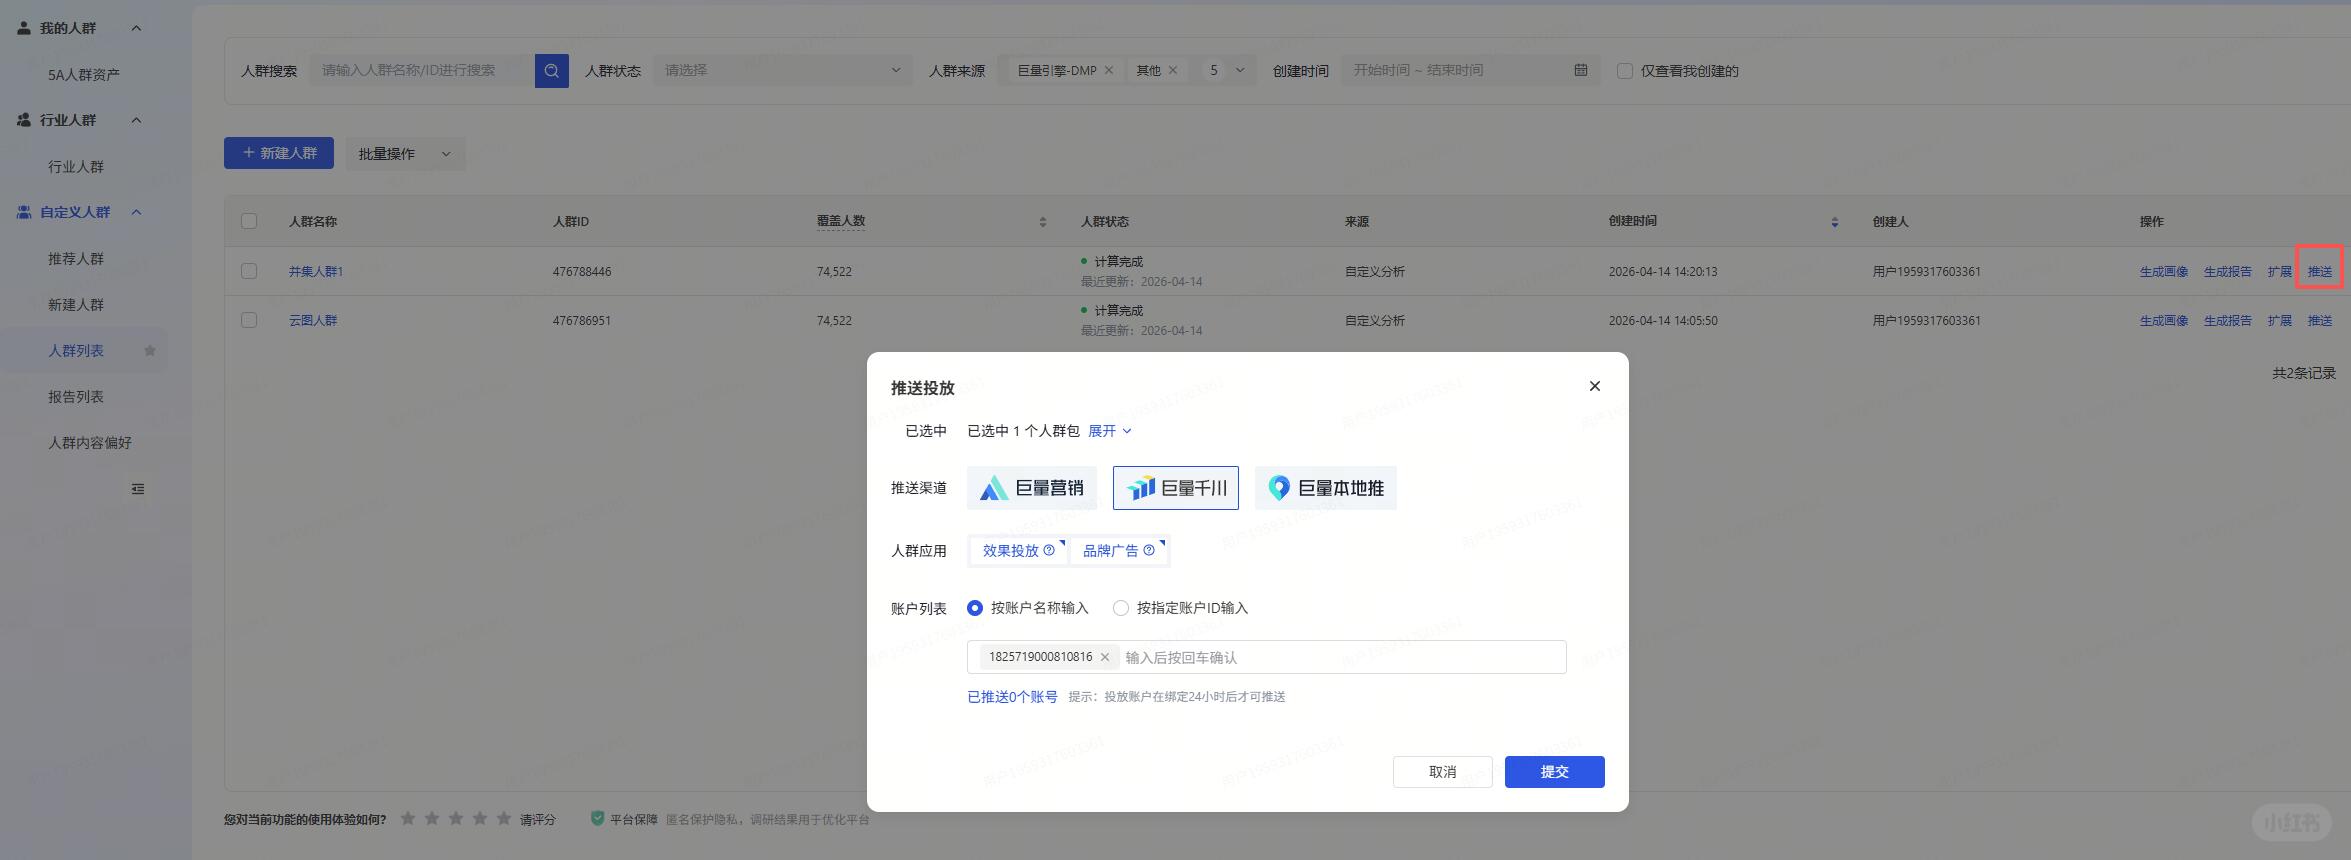This screenshot has width=2351, height=860.
Task: Click the 提交 button
Action: point(1554,772)
